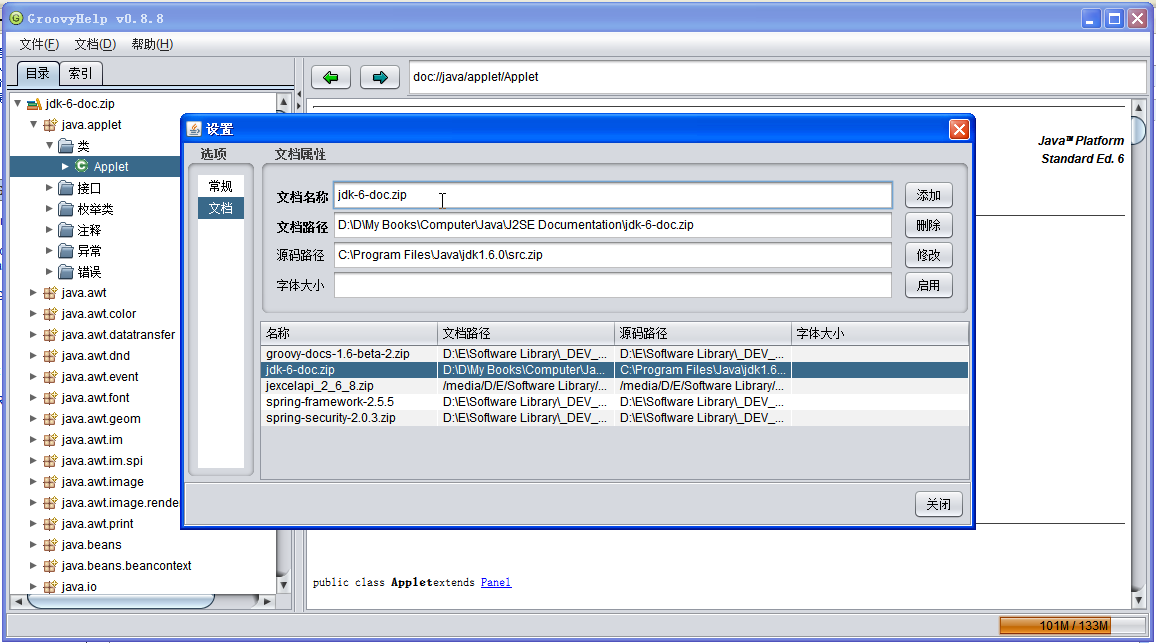Click the java.awt.event package icon
The width and height of the screenshot is (1156, 643).
pos(50,377)
